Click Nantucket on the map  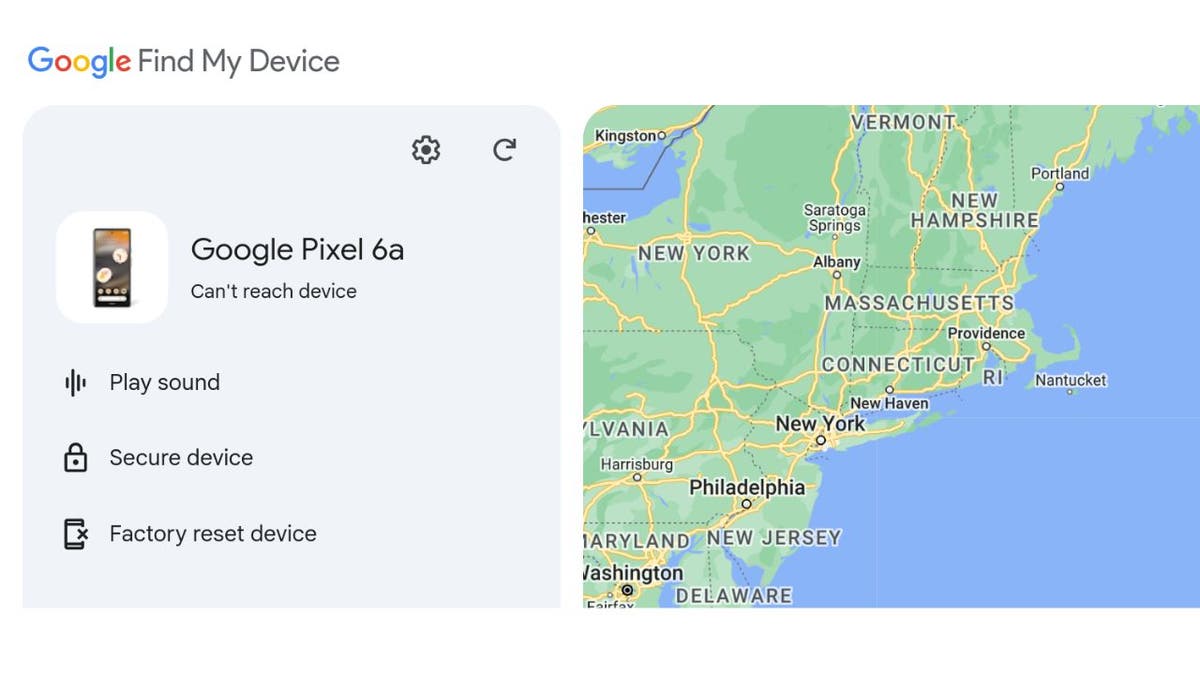pyautogui.click(x=1070, y=380)
